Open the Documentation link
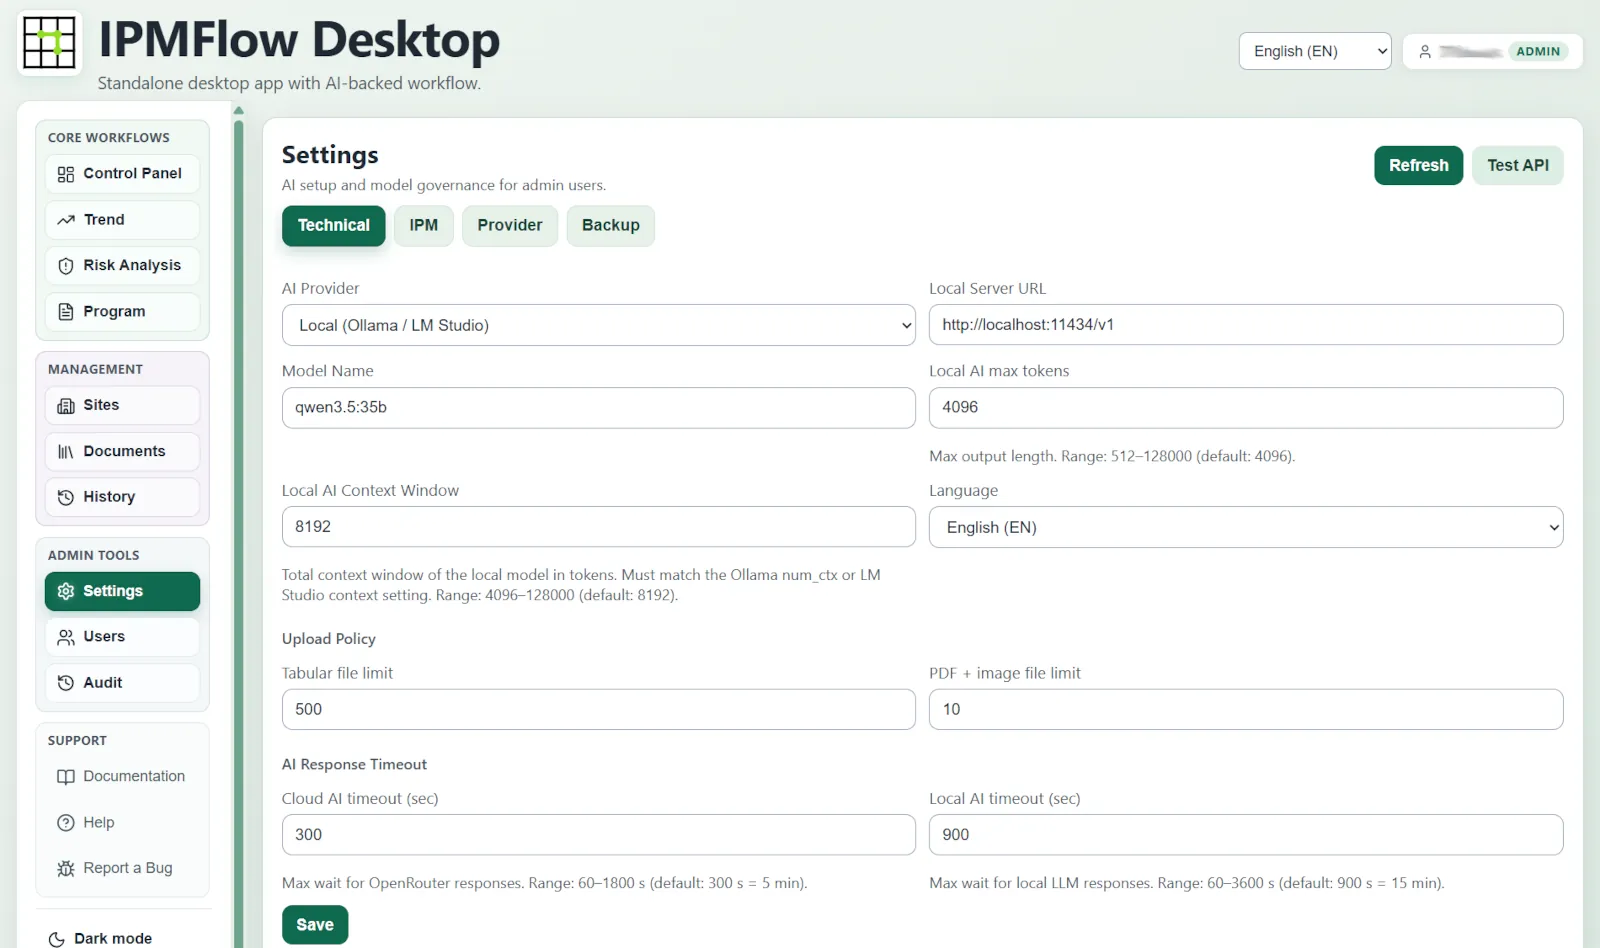This screenshot has height=948, width=1600. 122,777
